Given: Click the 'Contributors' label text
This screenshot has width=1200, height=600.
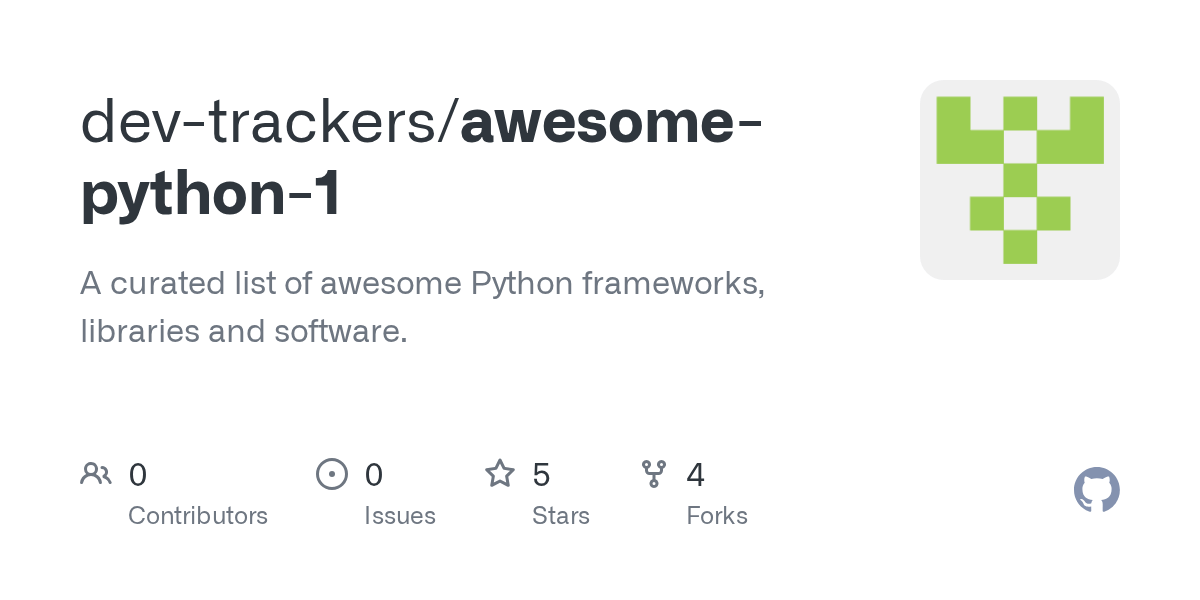Looking at the screenshot, I should (198, 516).
